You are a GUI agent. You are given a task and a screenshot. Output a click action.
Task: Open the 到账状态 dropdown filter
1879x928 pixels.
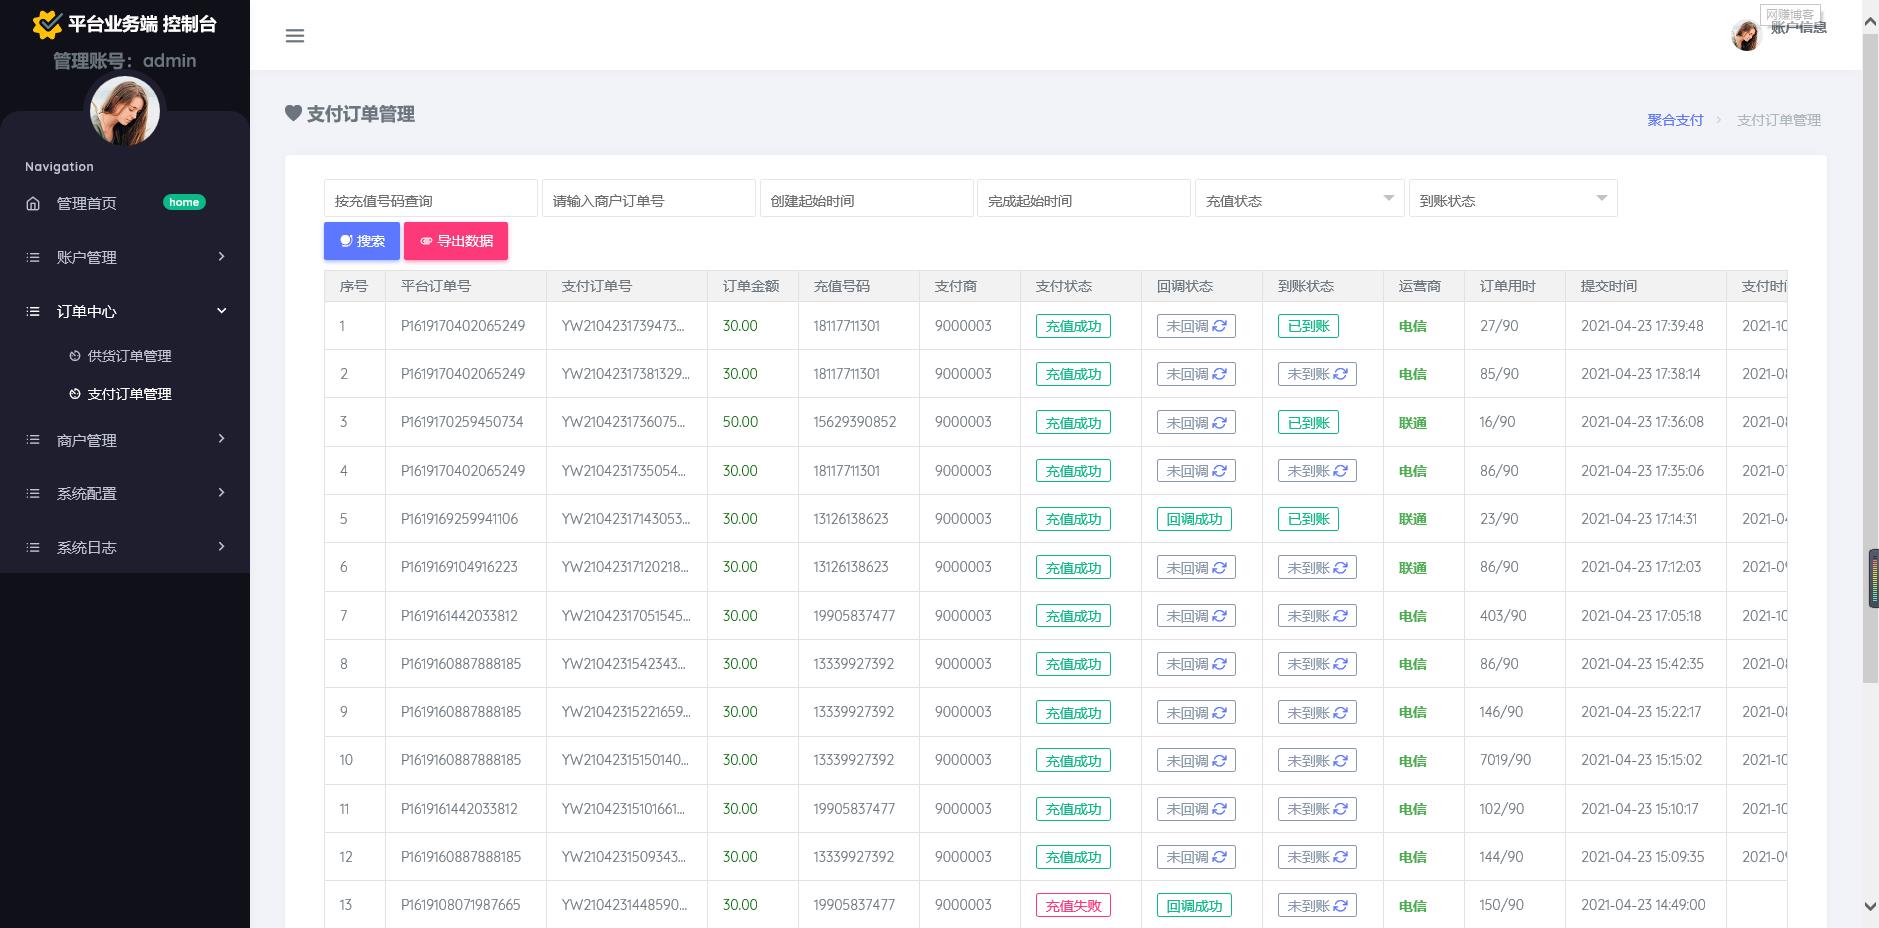[1512, 199]
